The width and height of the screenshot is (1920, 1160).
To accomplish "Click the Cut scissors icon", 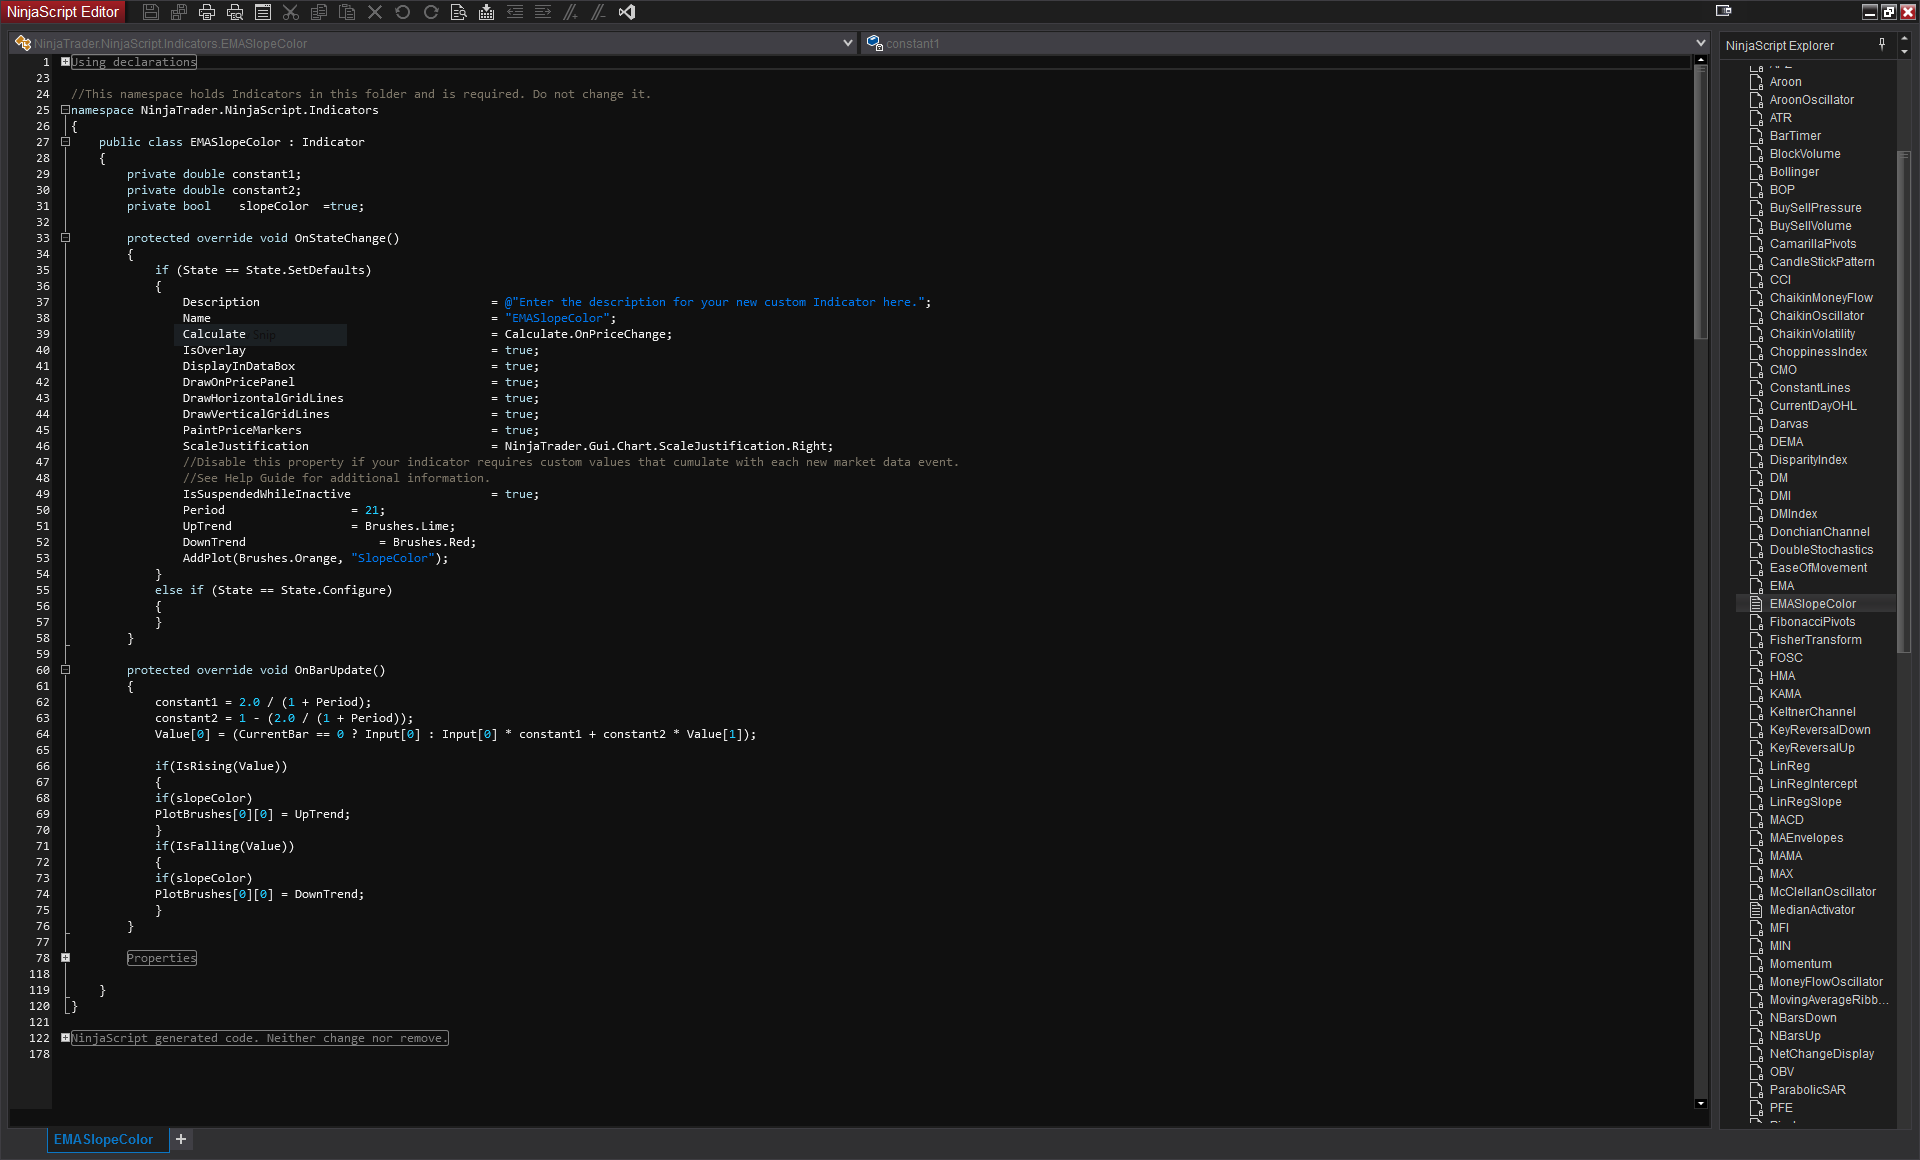I will pos(291,12).
